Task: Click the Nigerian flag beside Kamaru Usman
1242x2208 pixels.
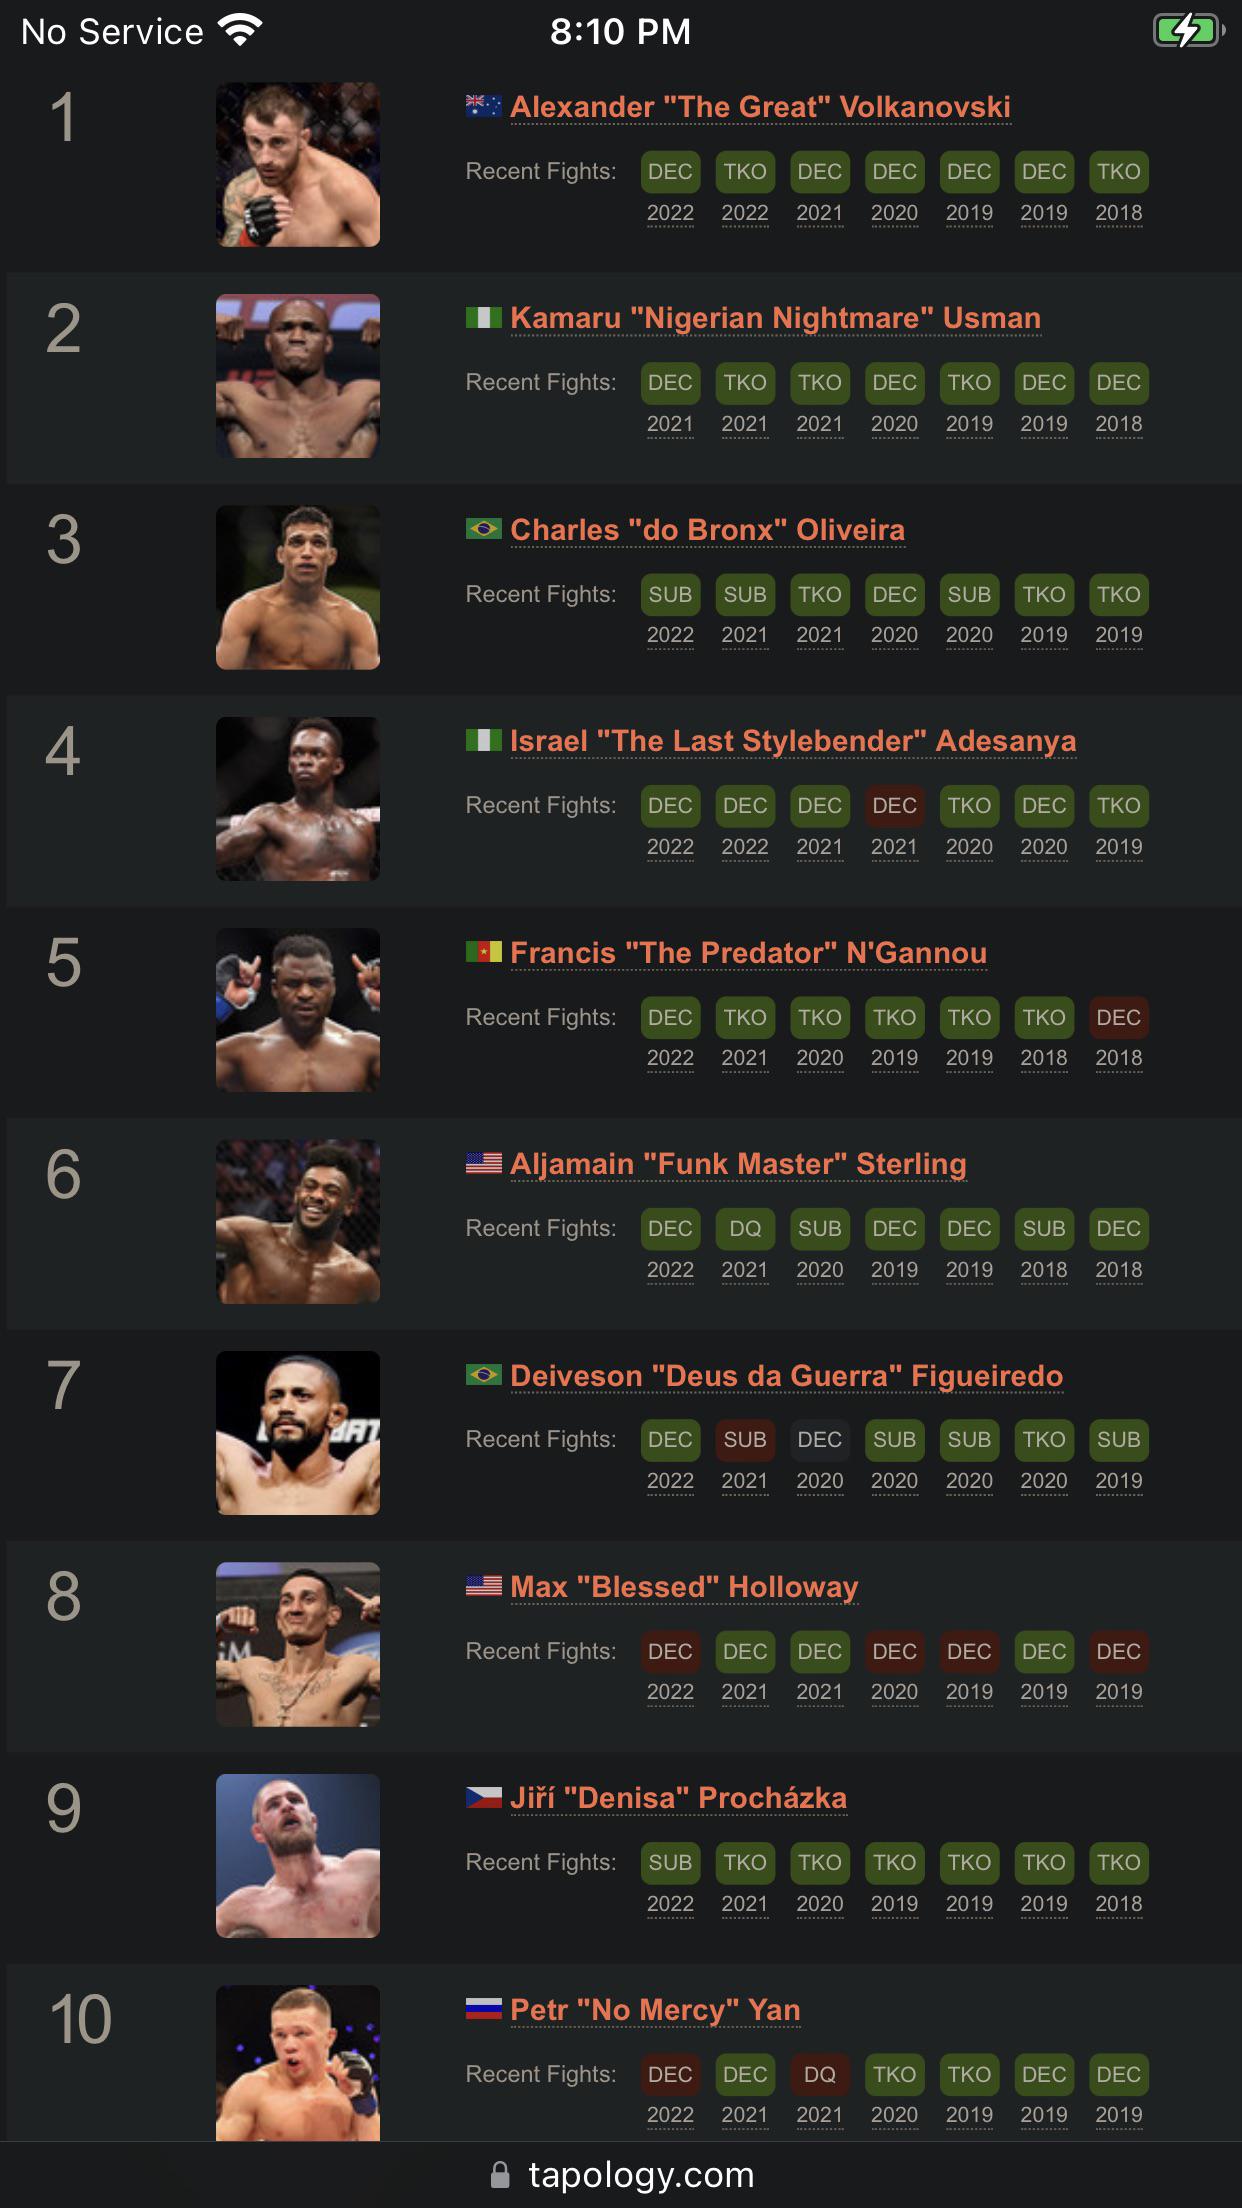Action: pos(482,316)
